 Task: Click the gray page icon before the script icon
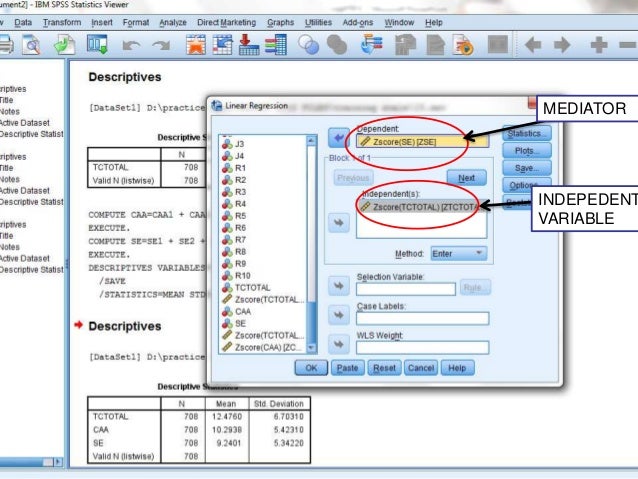click(435, 44)
